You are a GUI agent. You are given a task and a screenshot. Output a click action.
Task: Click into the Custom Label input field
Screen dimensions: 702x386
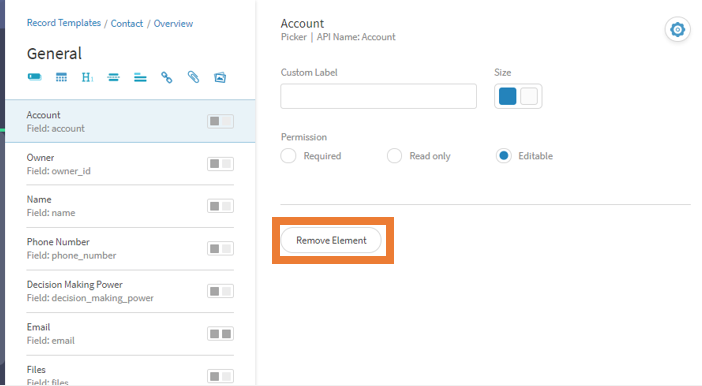(x=378, y=96)
